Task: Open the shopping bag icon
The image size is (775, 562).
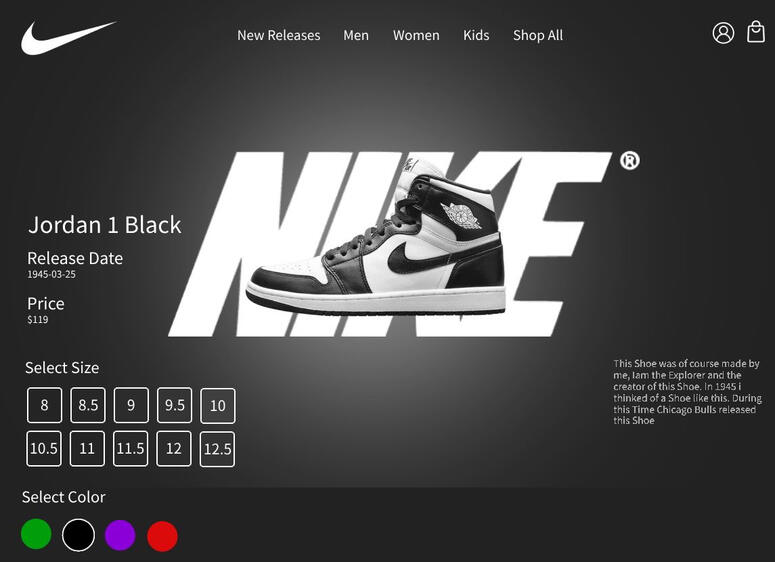Action: coord(756,33)
